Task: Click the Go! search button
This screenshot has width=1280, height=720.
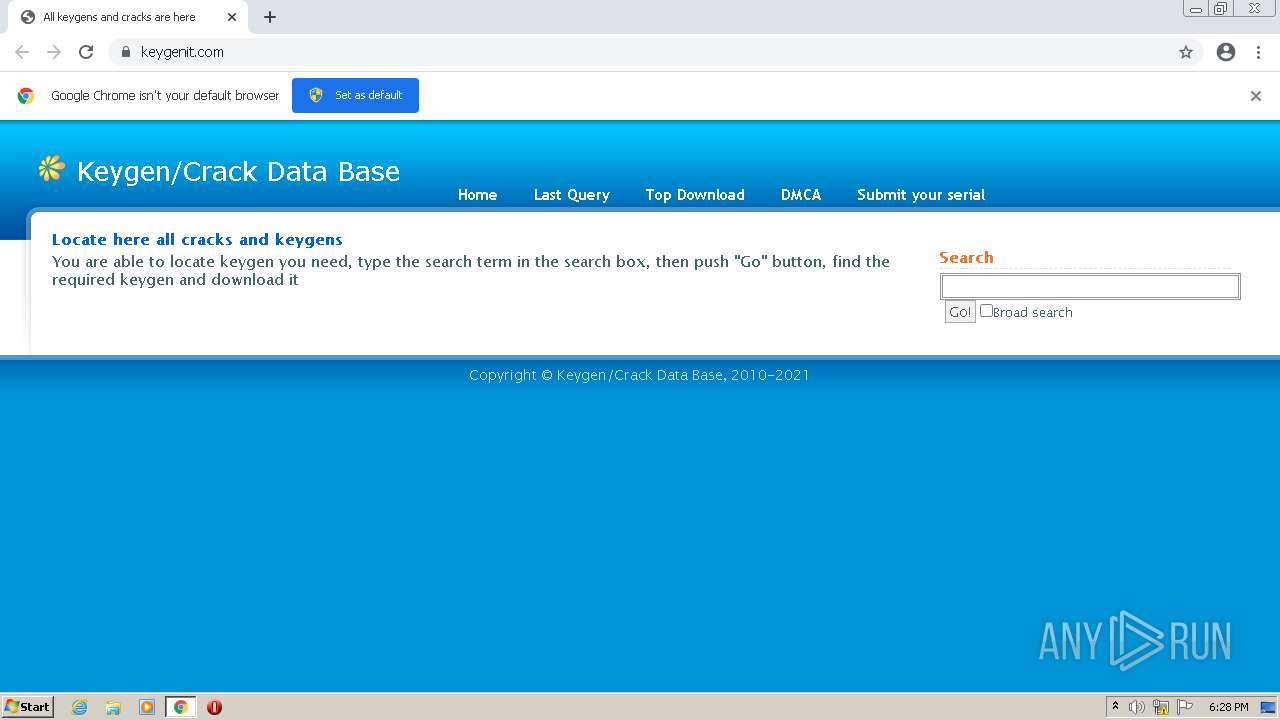Action: [x=960, y=312]
